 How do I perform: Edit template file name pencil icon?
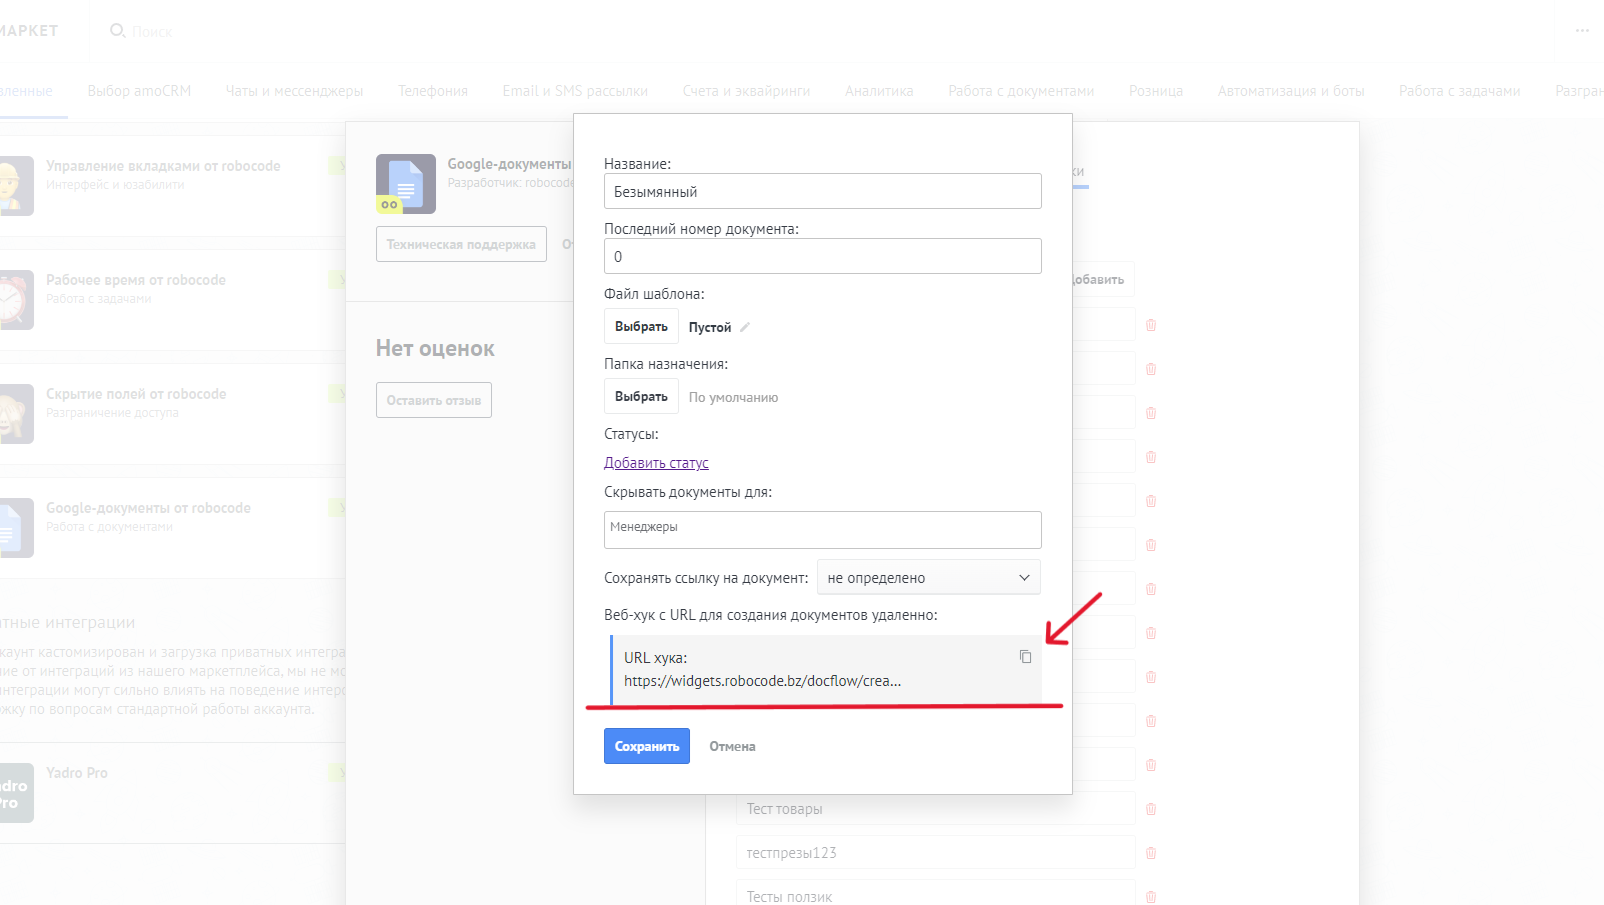click(745, 327)
